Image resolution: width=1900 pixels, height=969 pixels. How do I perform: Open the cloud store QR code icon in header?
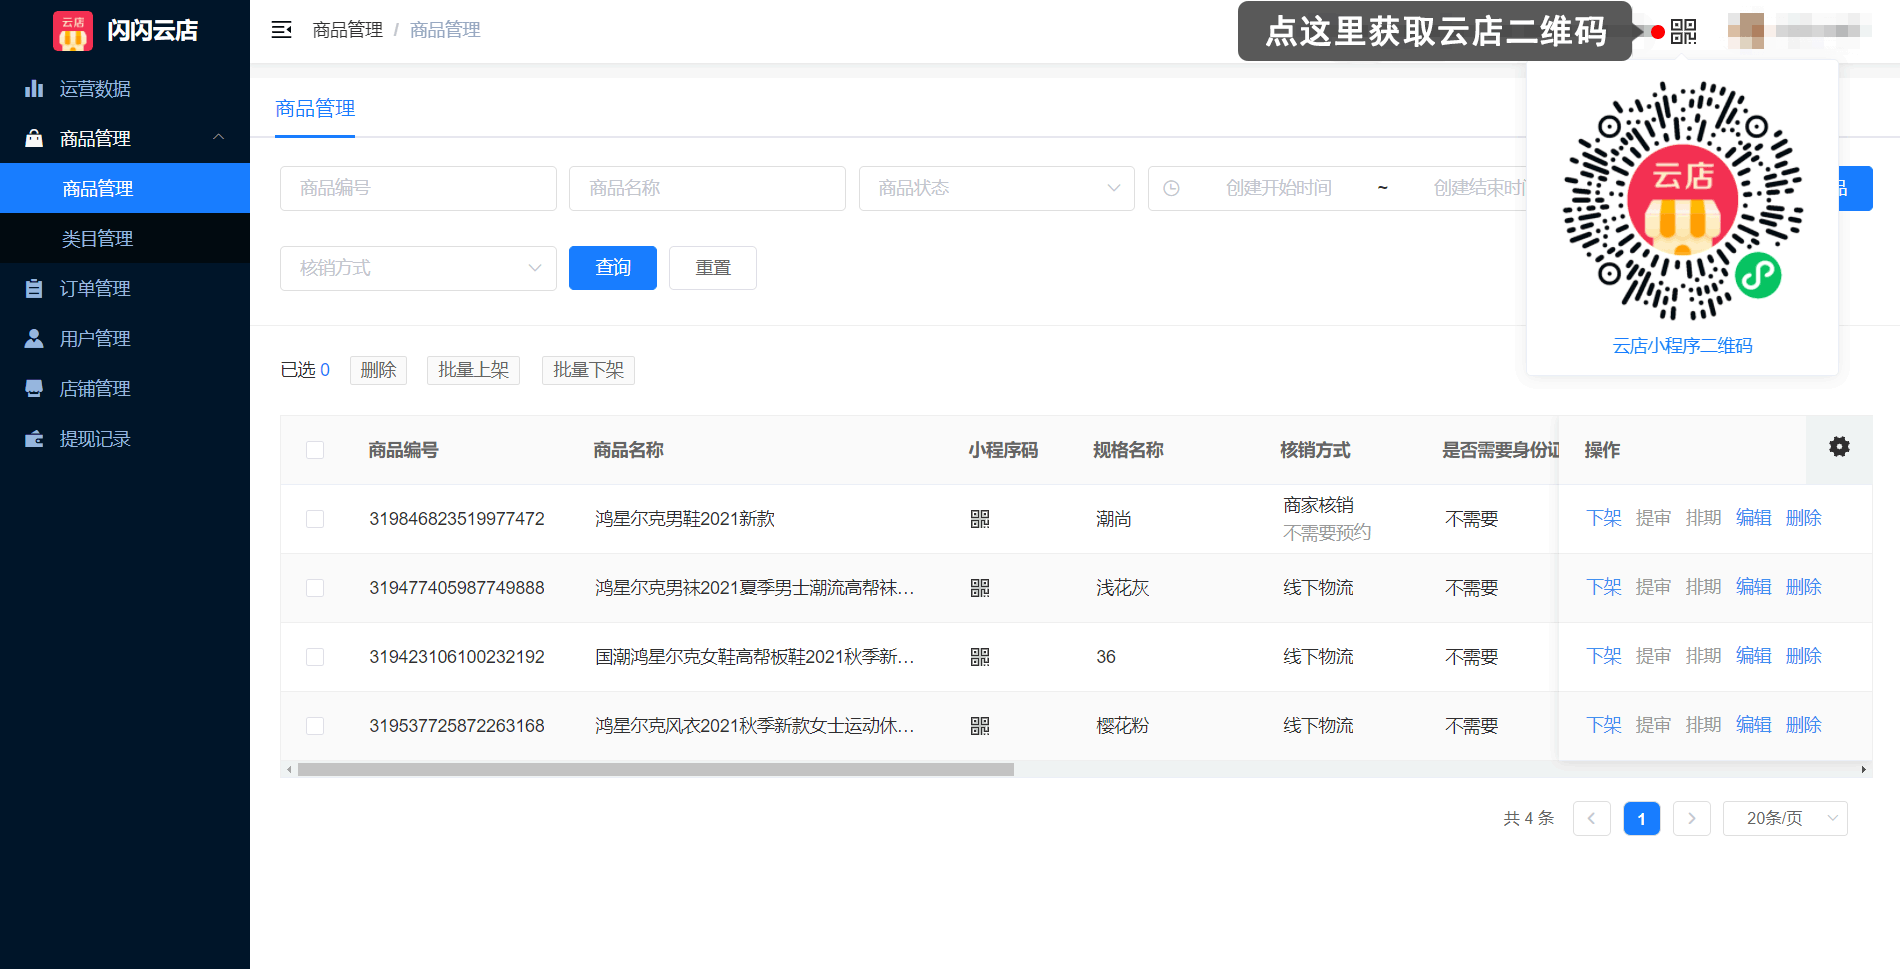[1684, 32]
